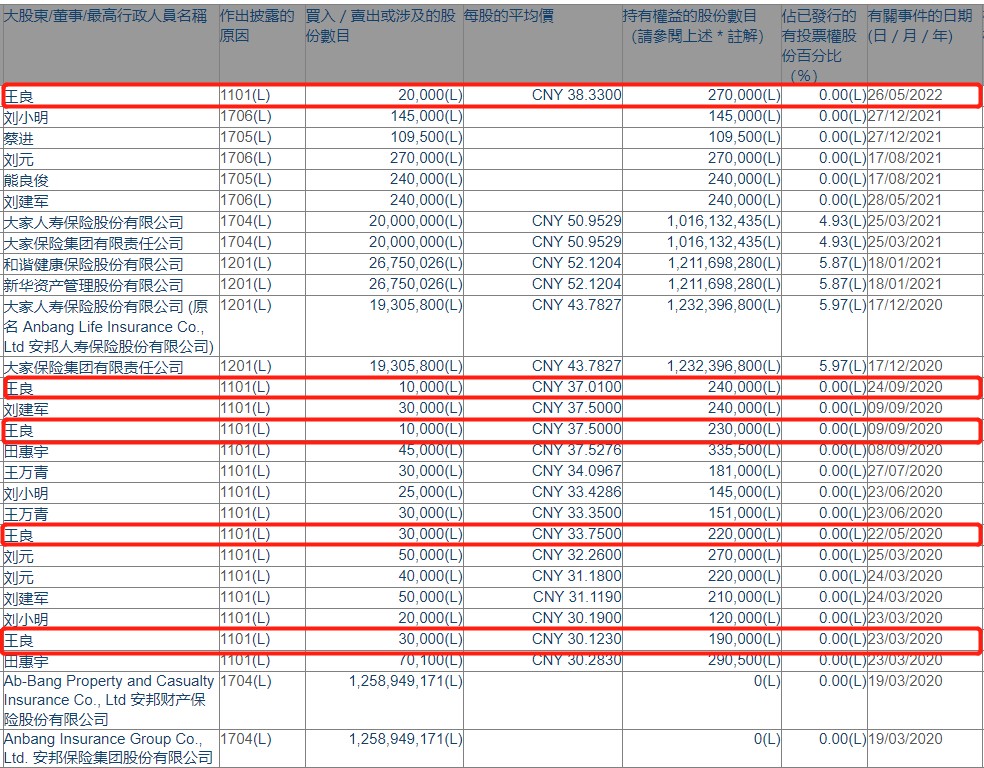Select the 每股的平均價 column header
The height and width of the screenshot is (768, 984).
coord(509,17)
